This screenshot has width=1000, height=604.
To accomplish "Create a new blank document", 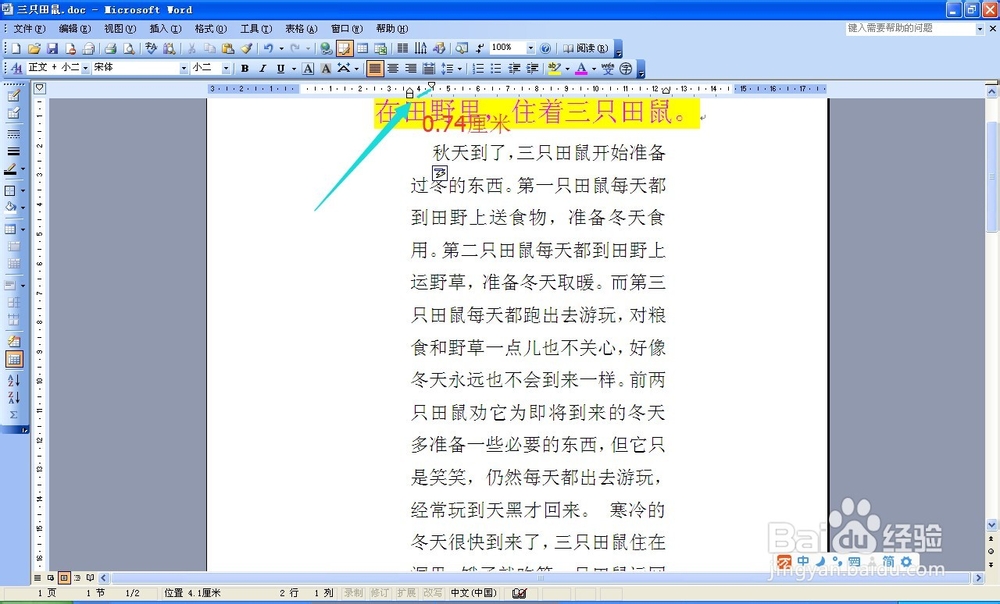I will 16,48.
